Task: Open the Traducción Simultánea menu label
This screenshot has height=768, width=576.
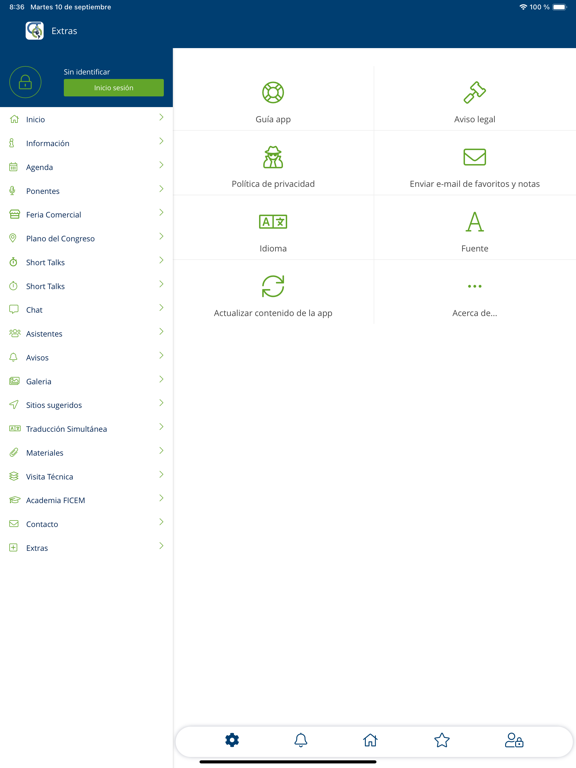Action: point(67,429)
